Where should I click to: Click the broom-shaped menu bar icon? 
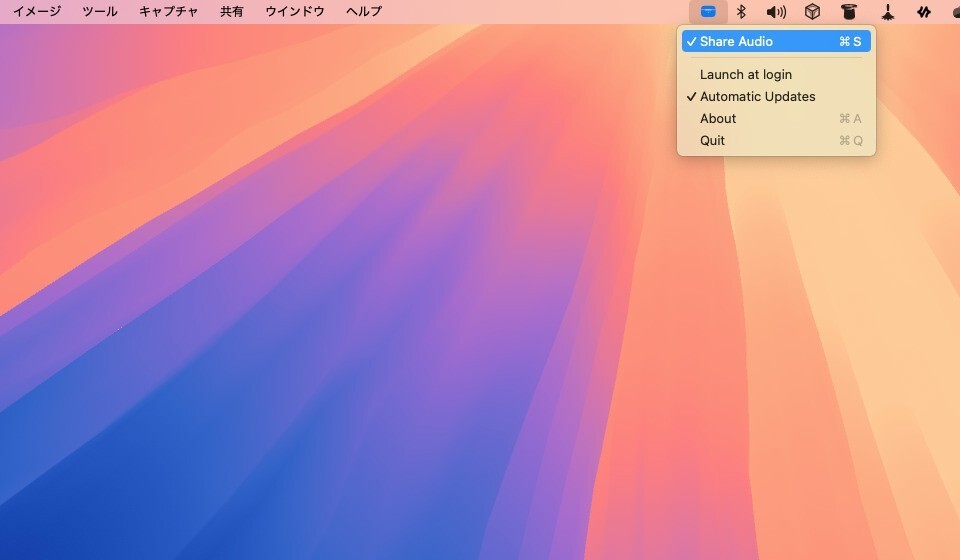coord(887,12)
